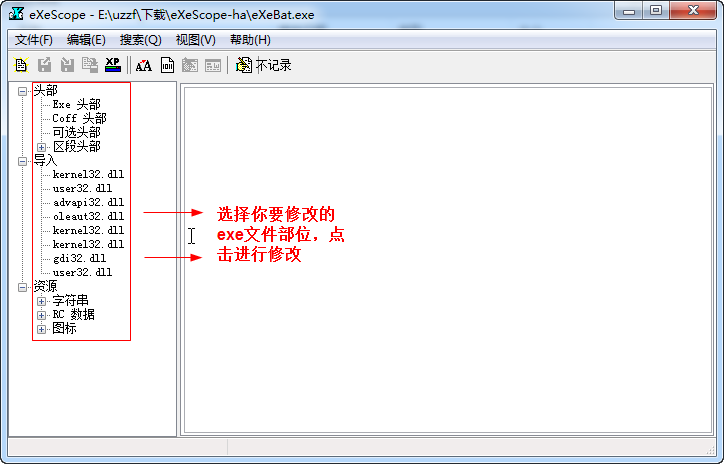Expand the 字符串 node

(x=41, y=301)
